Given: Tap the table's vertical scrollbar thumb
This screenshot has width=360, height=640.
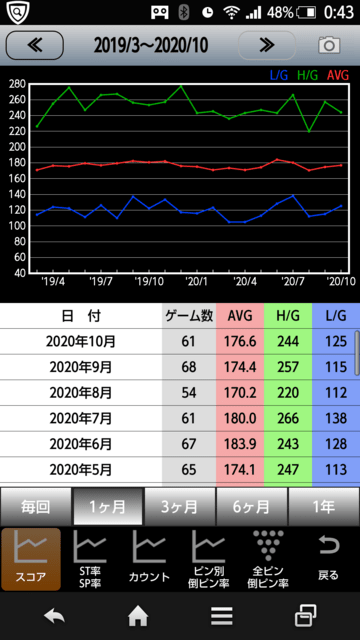Looking at the screenshot, I should click(x=357, y=353).
